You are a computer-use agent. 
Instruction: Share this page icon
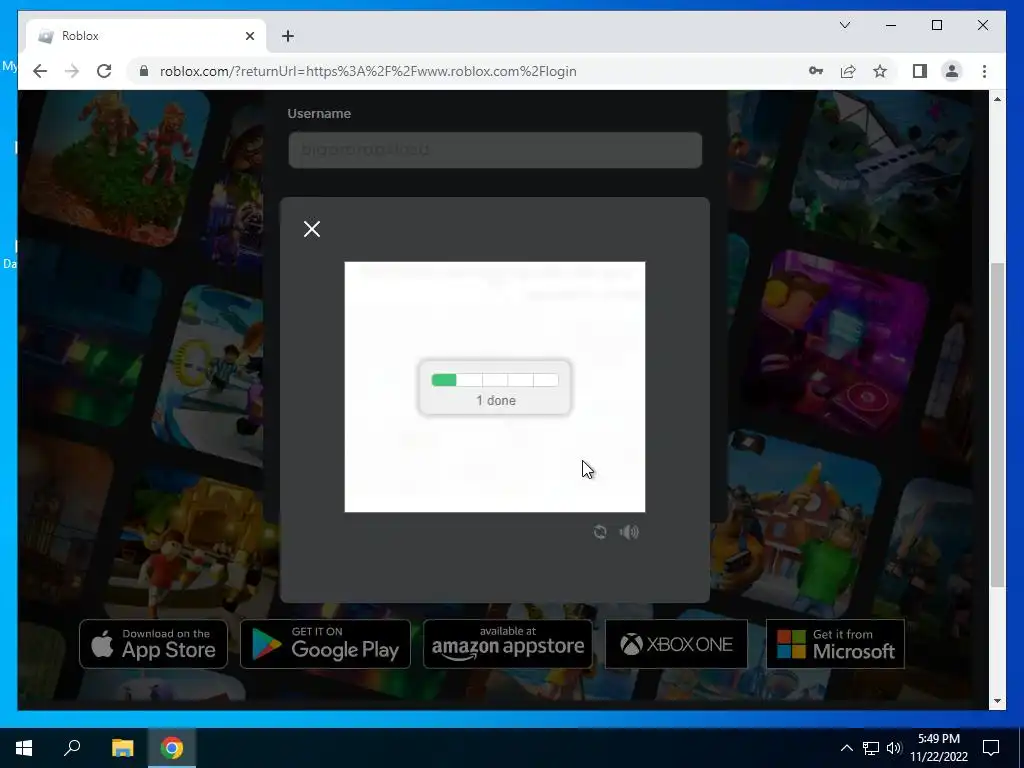pos(848,71)
